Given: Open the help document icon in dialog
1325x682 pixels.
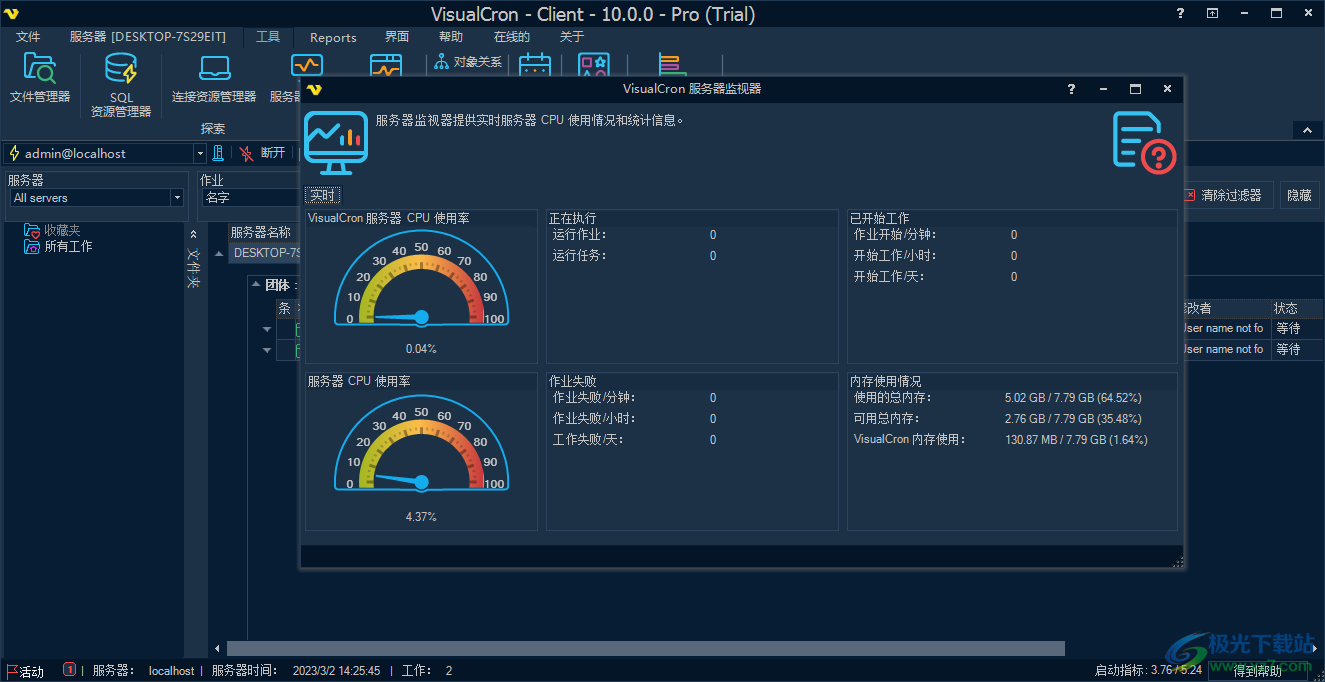Looking at the screenshot, I should tap(1143, 141).
